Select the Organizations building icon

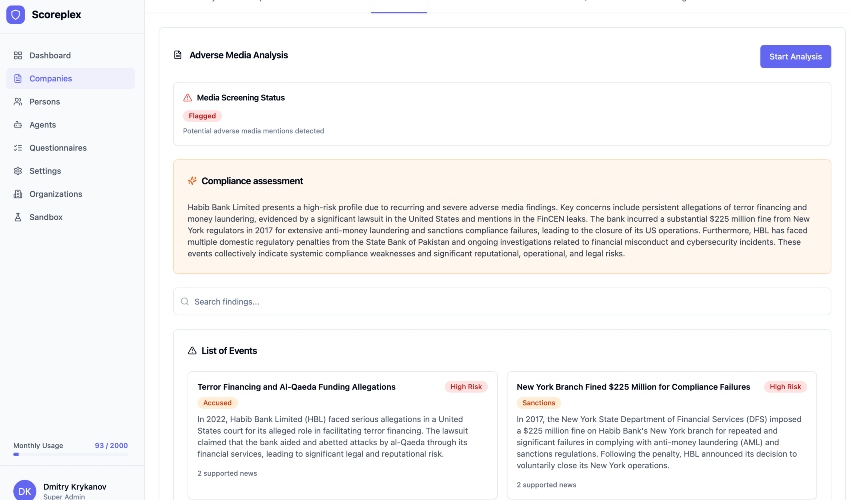18,194
